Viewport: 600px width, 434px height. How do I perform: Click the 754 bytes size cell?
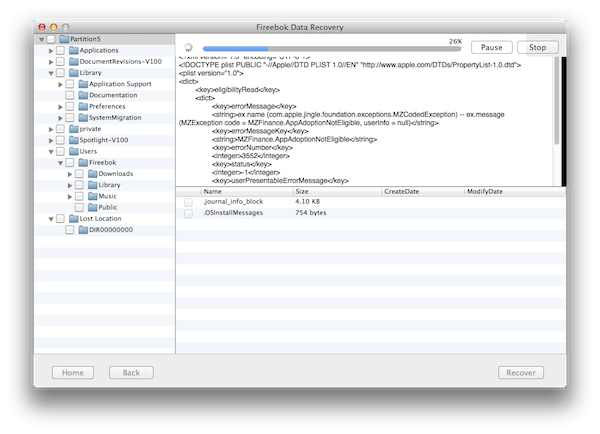pyautogui.click(x=311, y=213)
